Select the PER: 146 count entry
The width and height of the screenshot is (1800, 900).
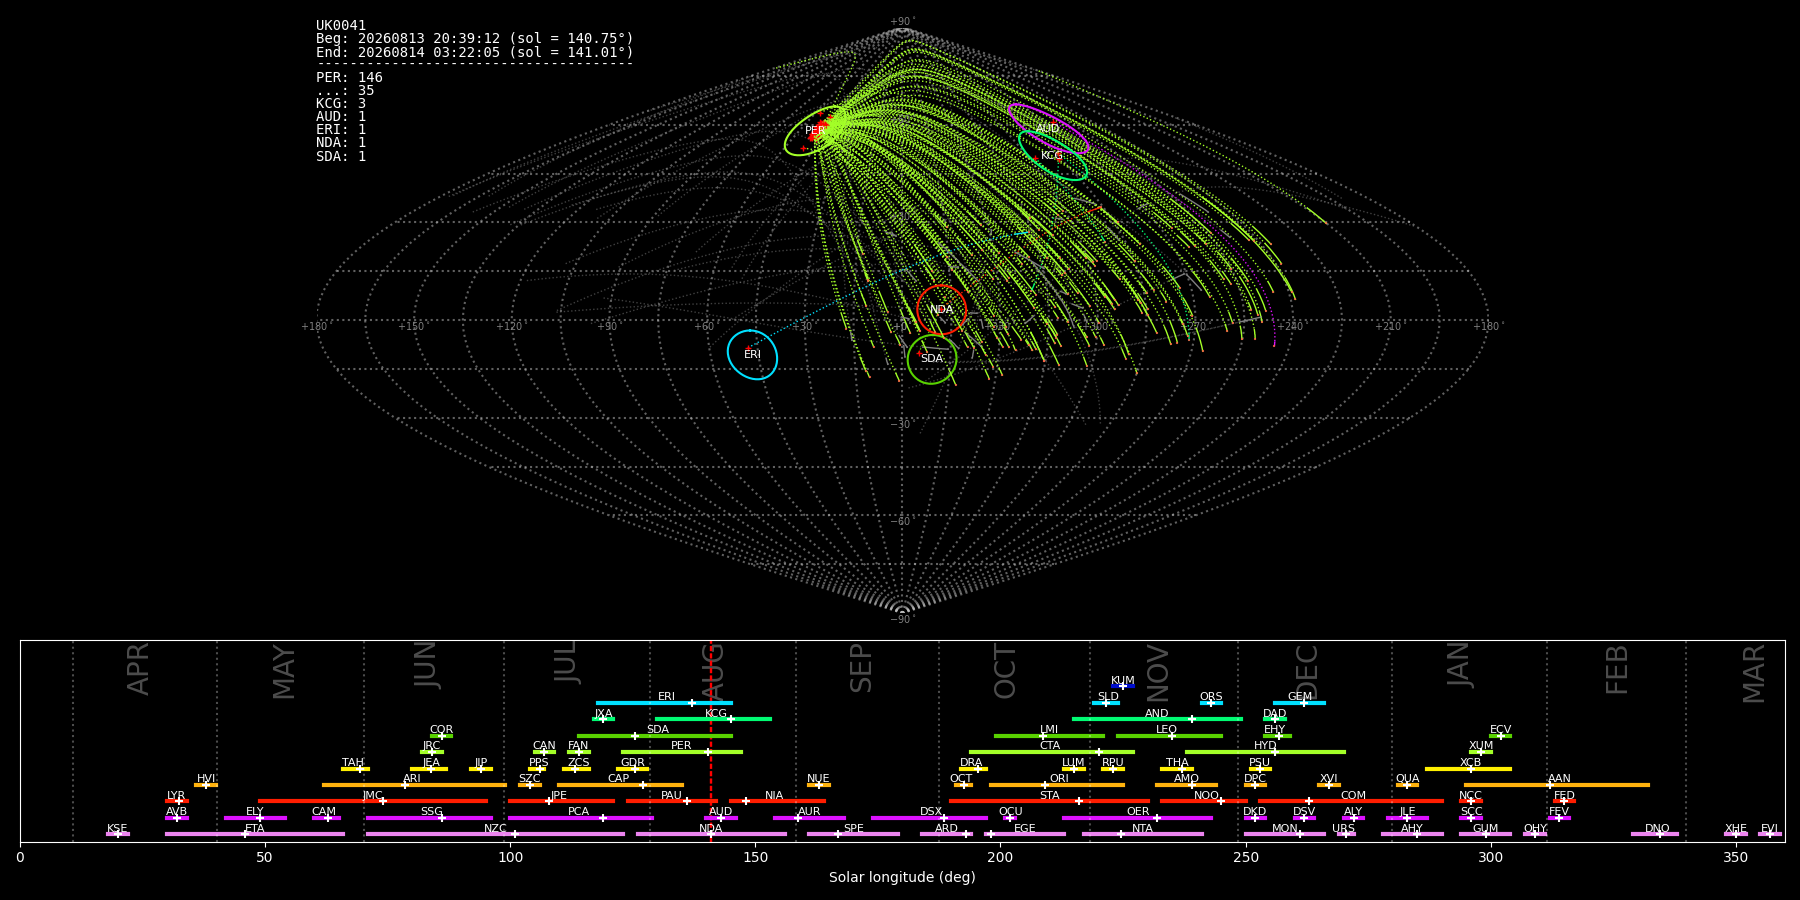349,78
